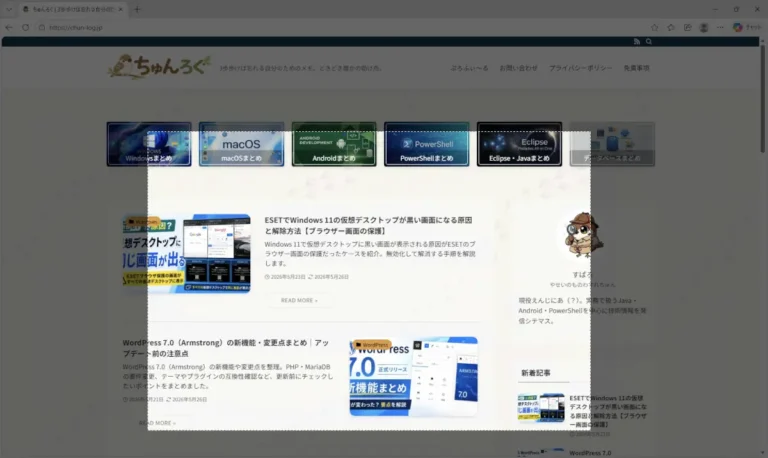Image resolution: width=768 pixels, height=458 pixels.
Task: Go back using the browser back arrow
Action: (9, 27)
